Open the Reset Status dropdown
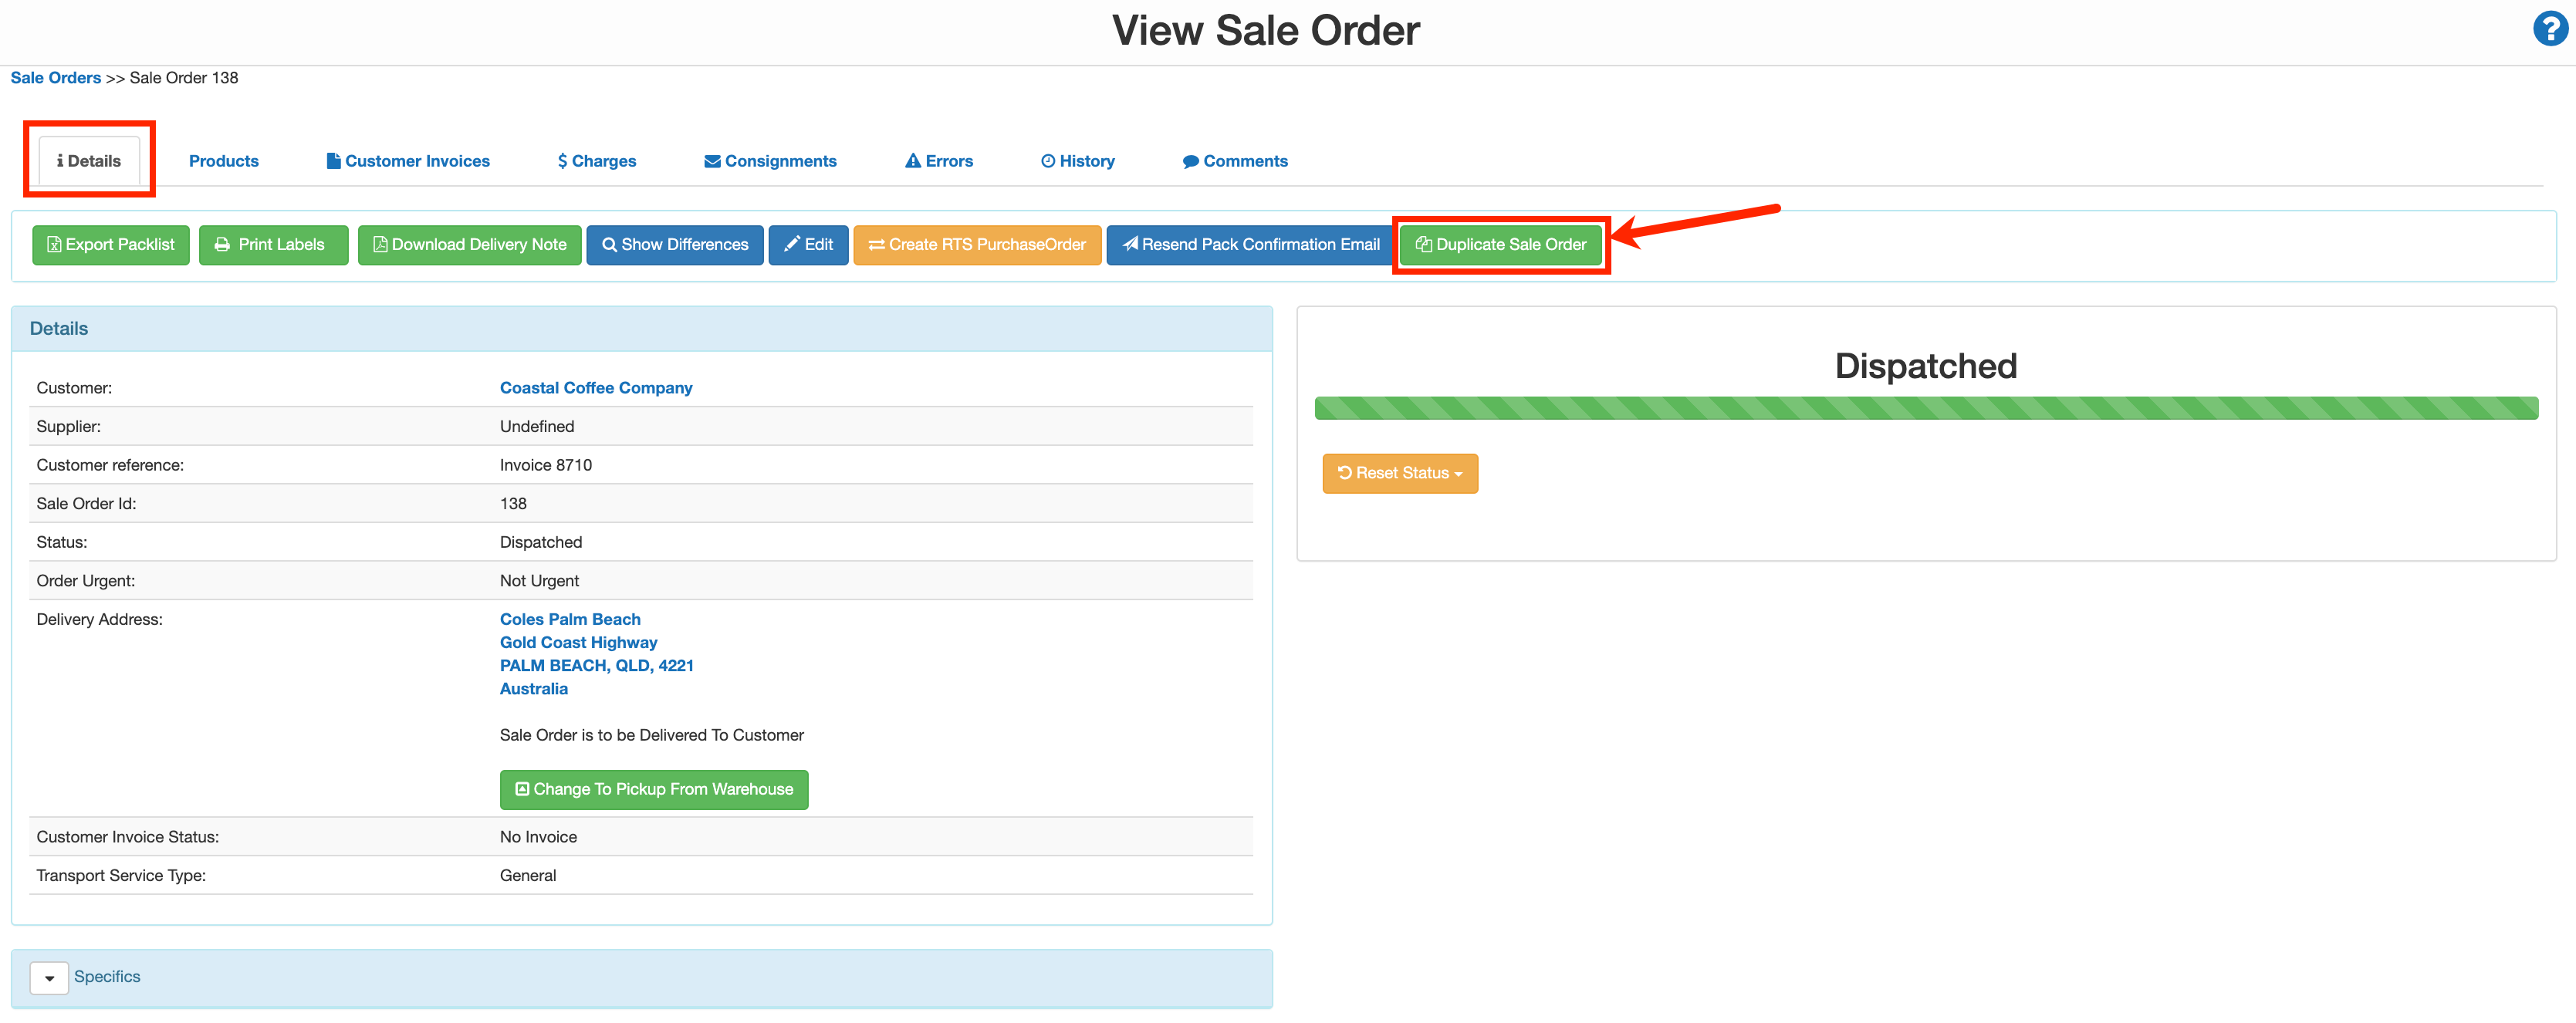2576x1023 pixels. tap(1399, 473)
